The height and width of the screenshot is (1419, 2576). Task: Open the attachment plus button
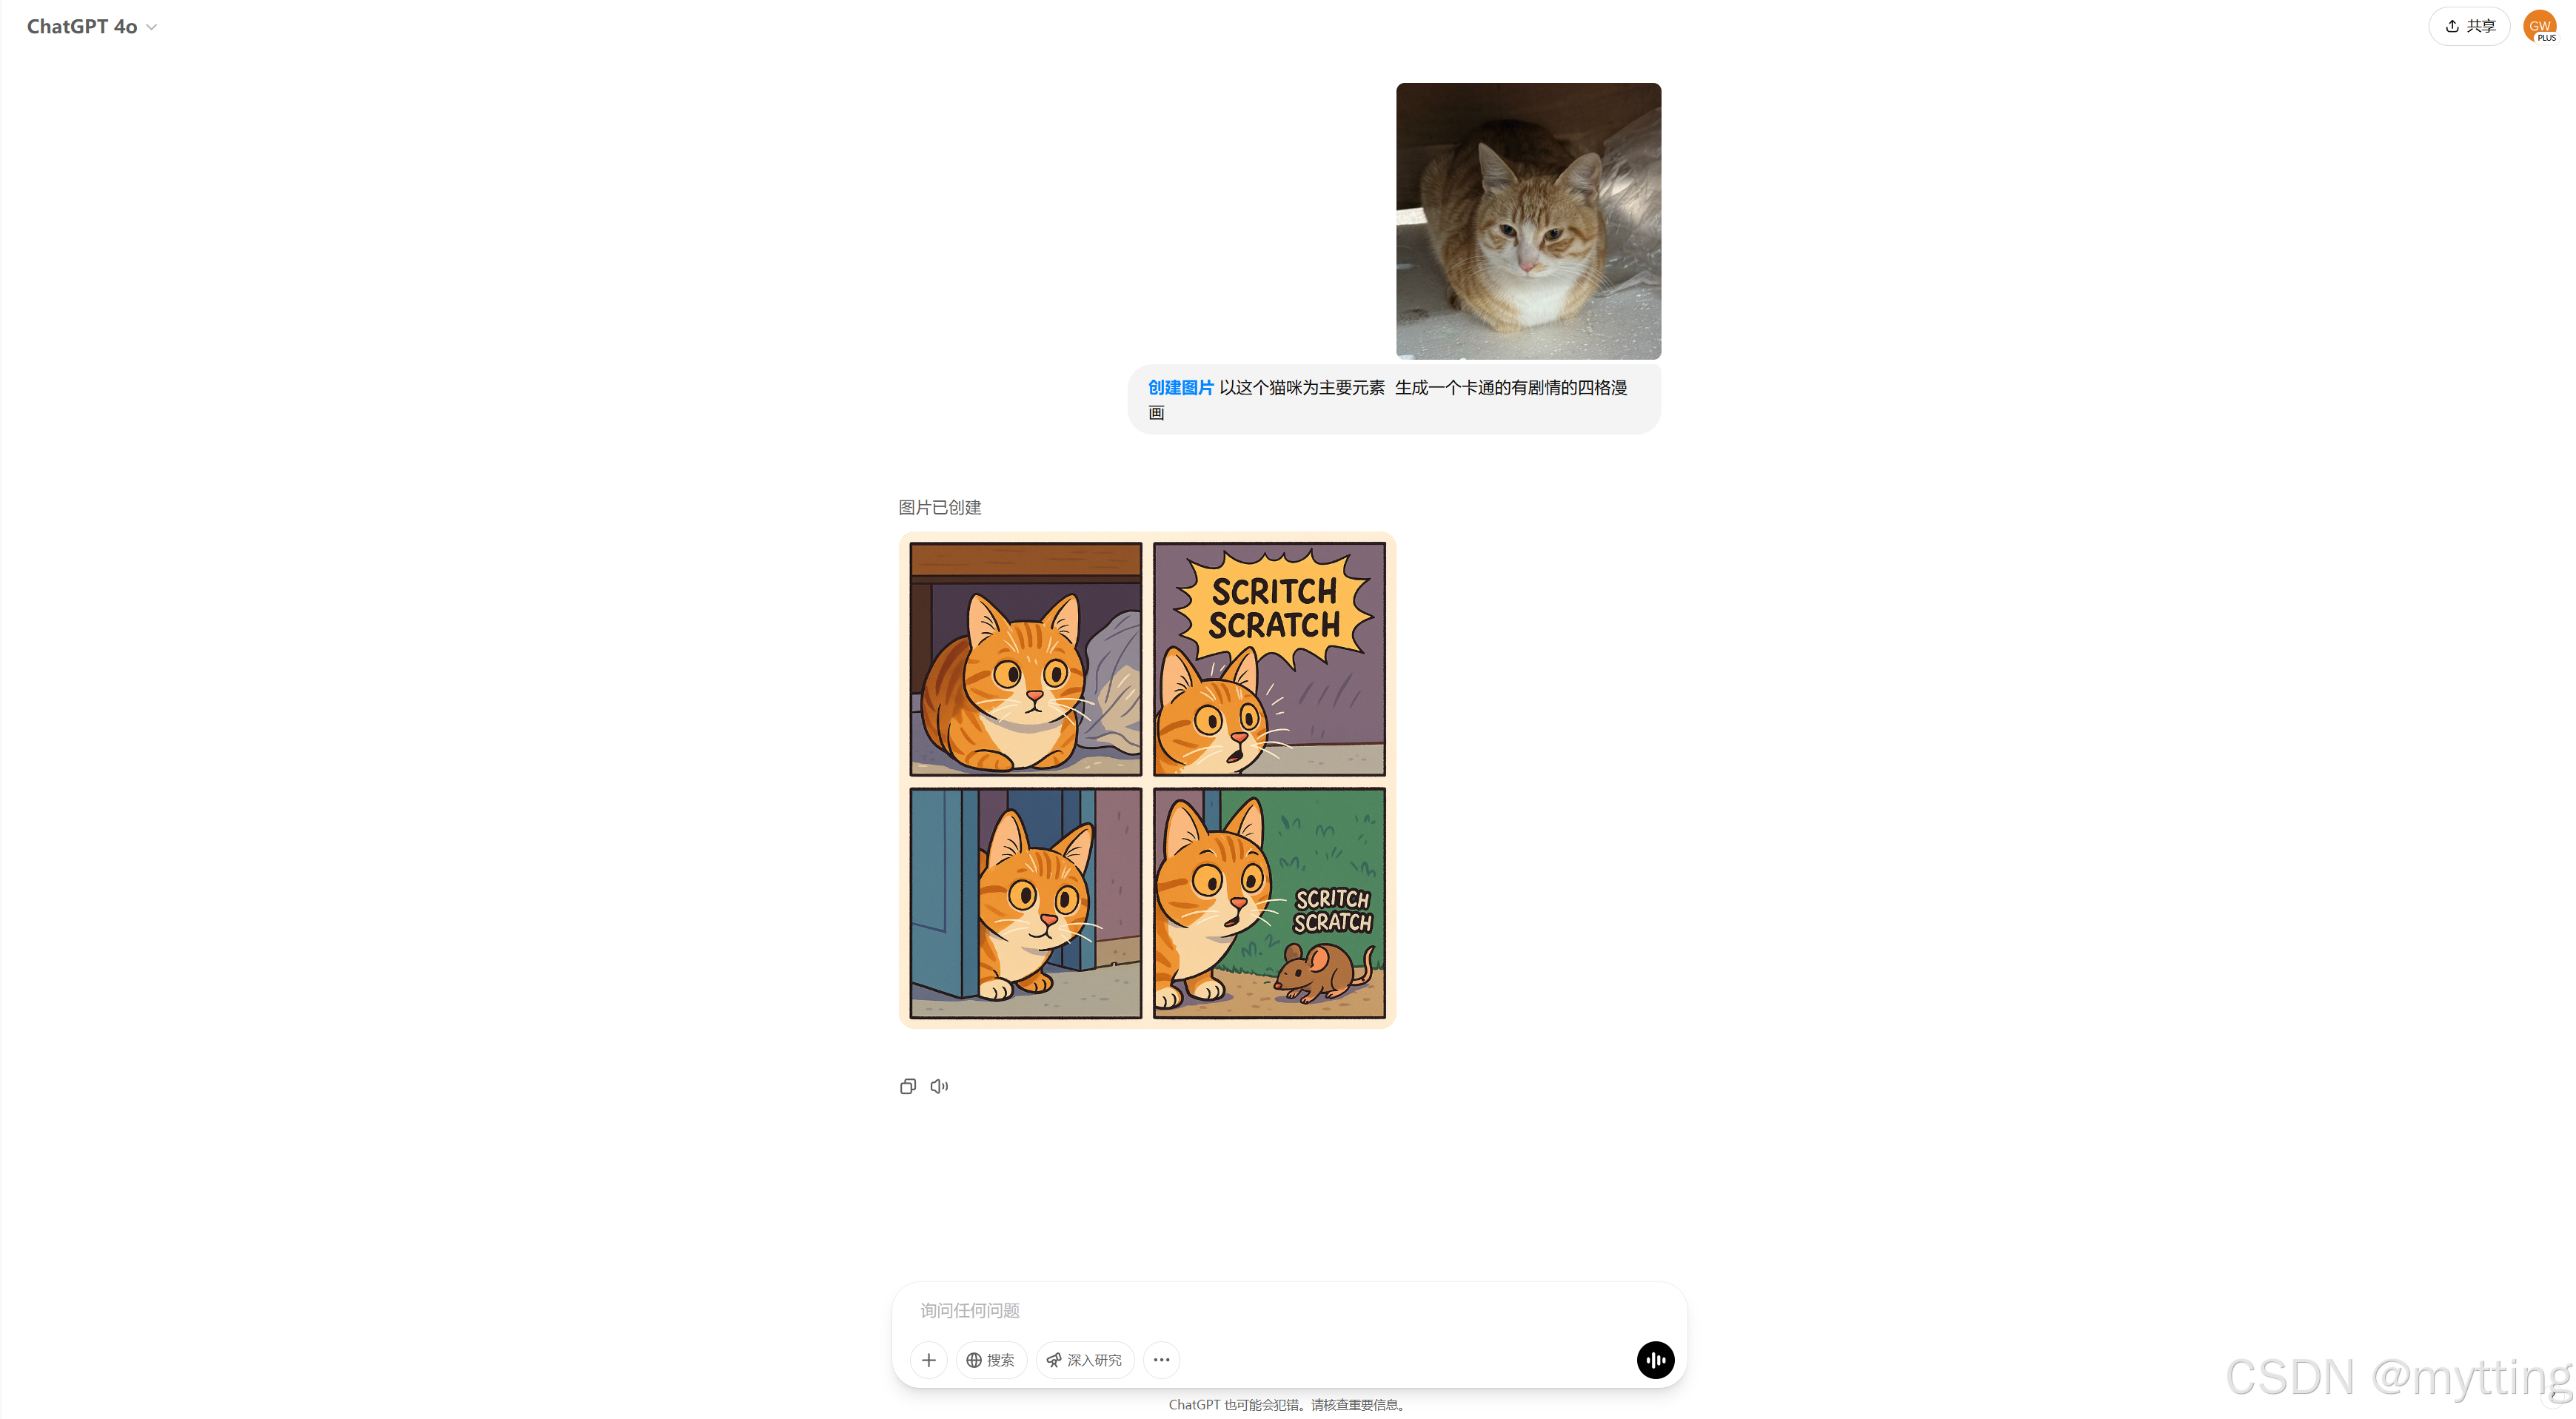(928, 1360)
